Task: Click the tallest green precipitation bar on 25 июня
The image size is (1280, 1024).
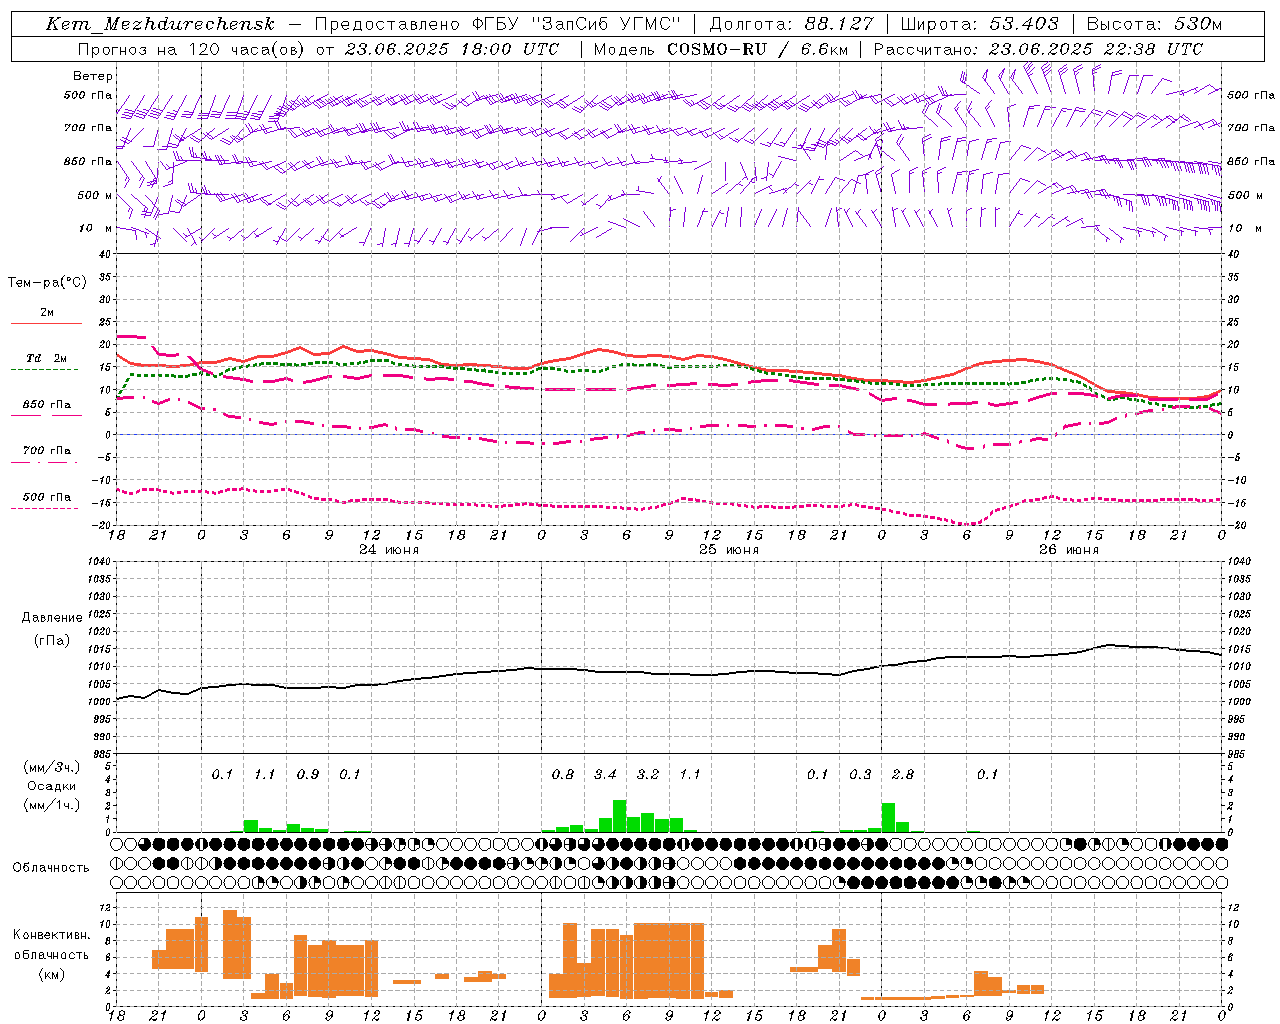Action: [620, 816]
